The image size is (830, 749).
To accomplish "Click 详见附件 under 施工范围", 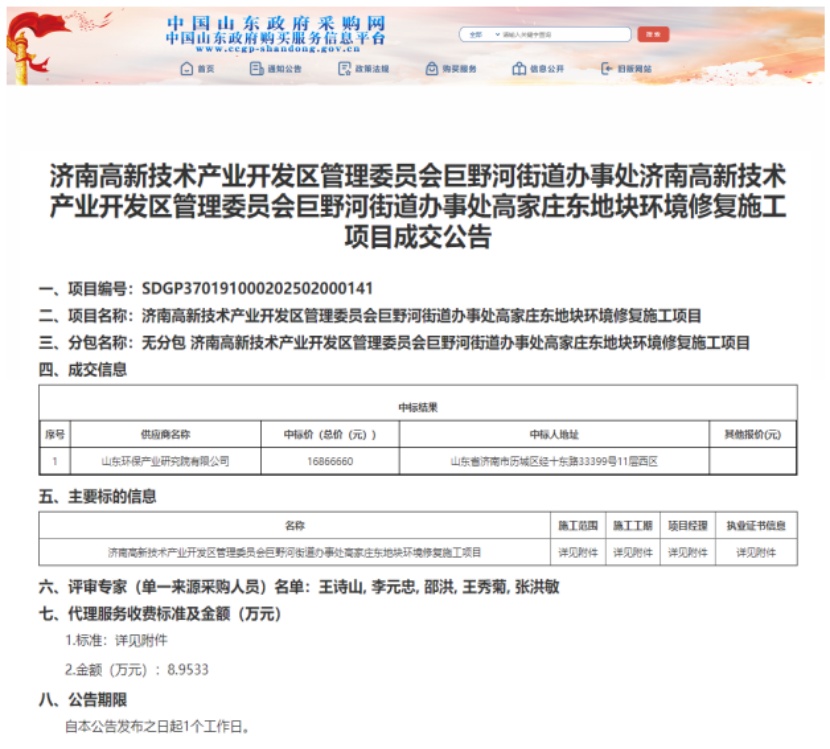I will pyautogui.click(x=578, y=553).
